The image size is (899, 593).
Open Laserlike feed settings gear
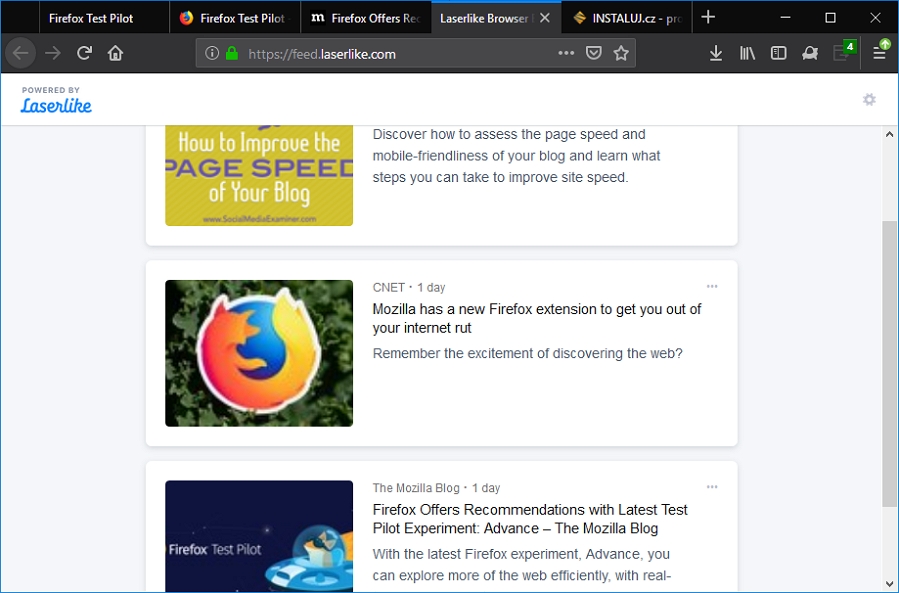click(x=869, y=99)
